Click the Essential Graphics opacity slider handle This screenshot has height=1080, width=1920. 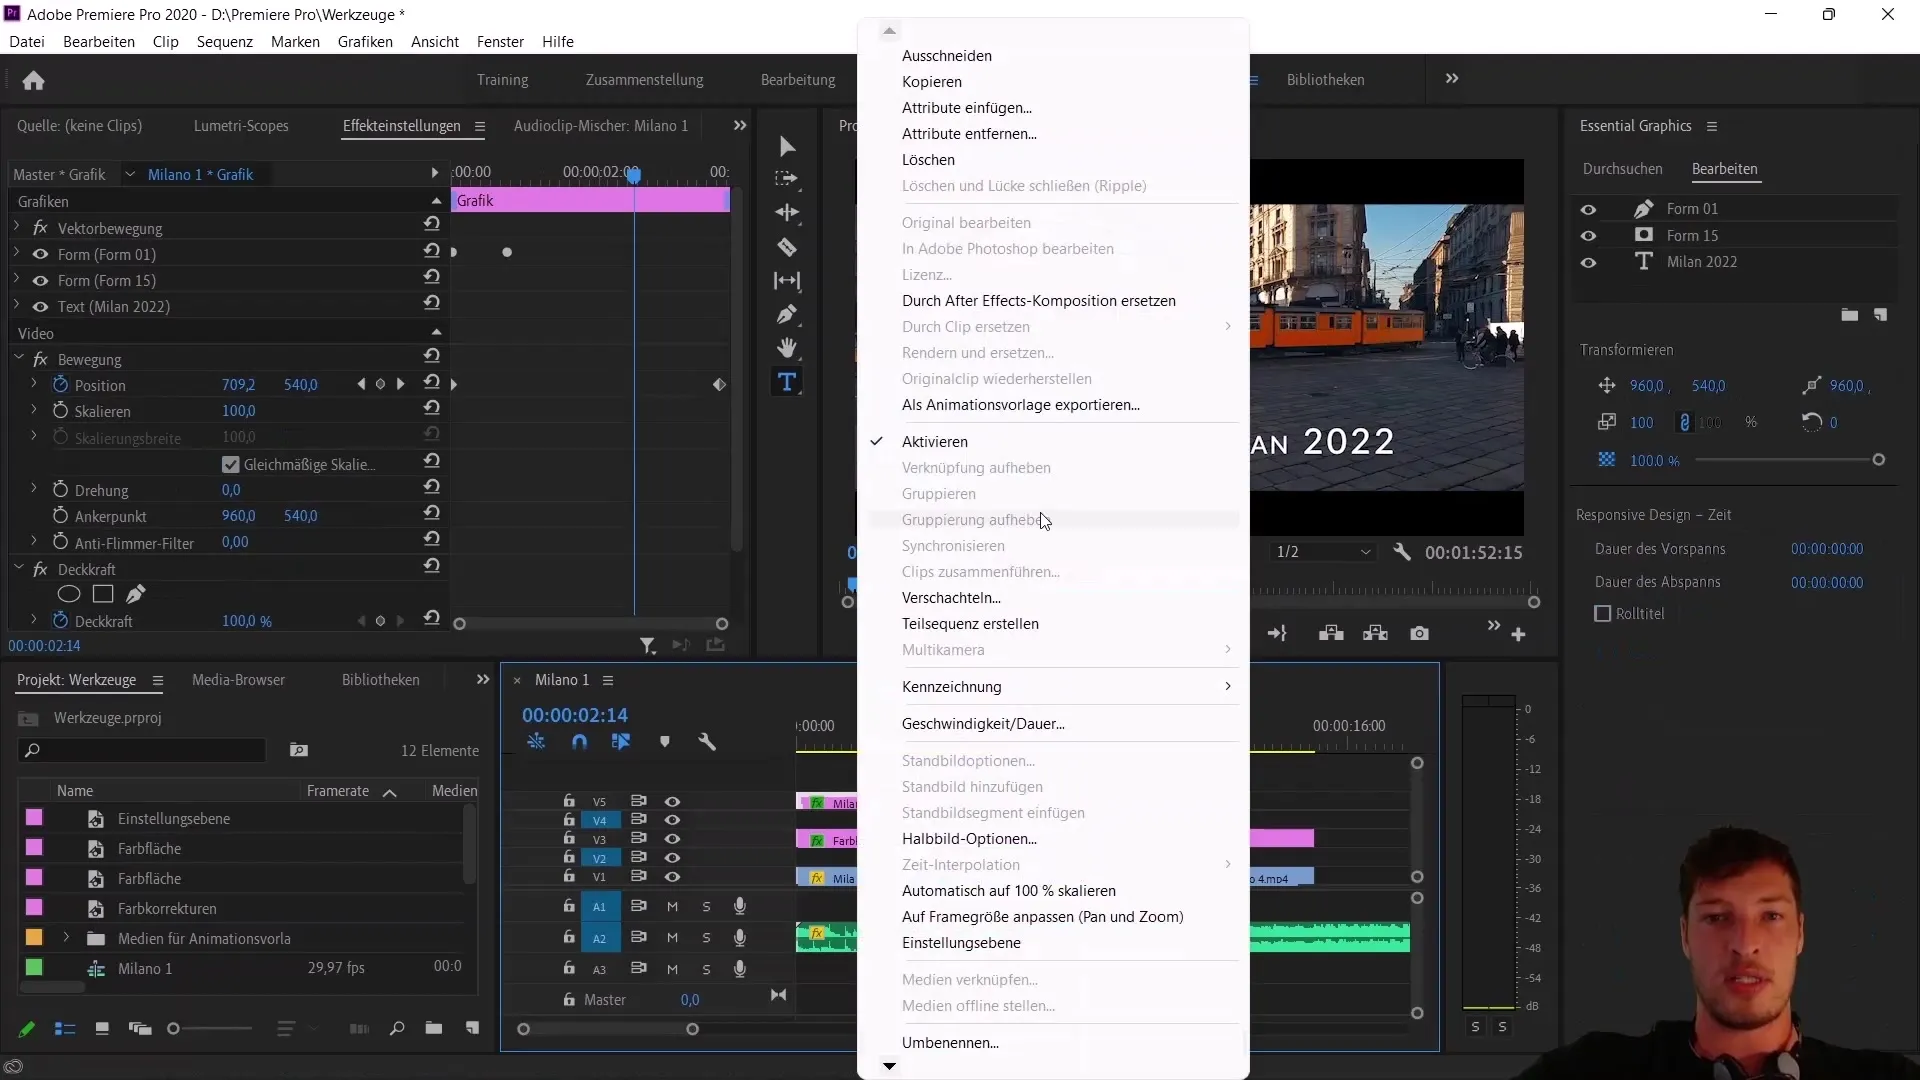(1878, 460)
